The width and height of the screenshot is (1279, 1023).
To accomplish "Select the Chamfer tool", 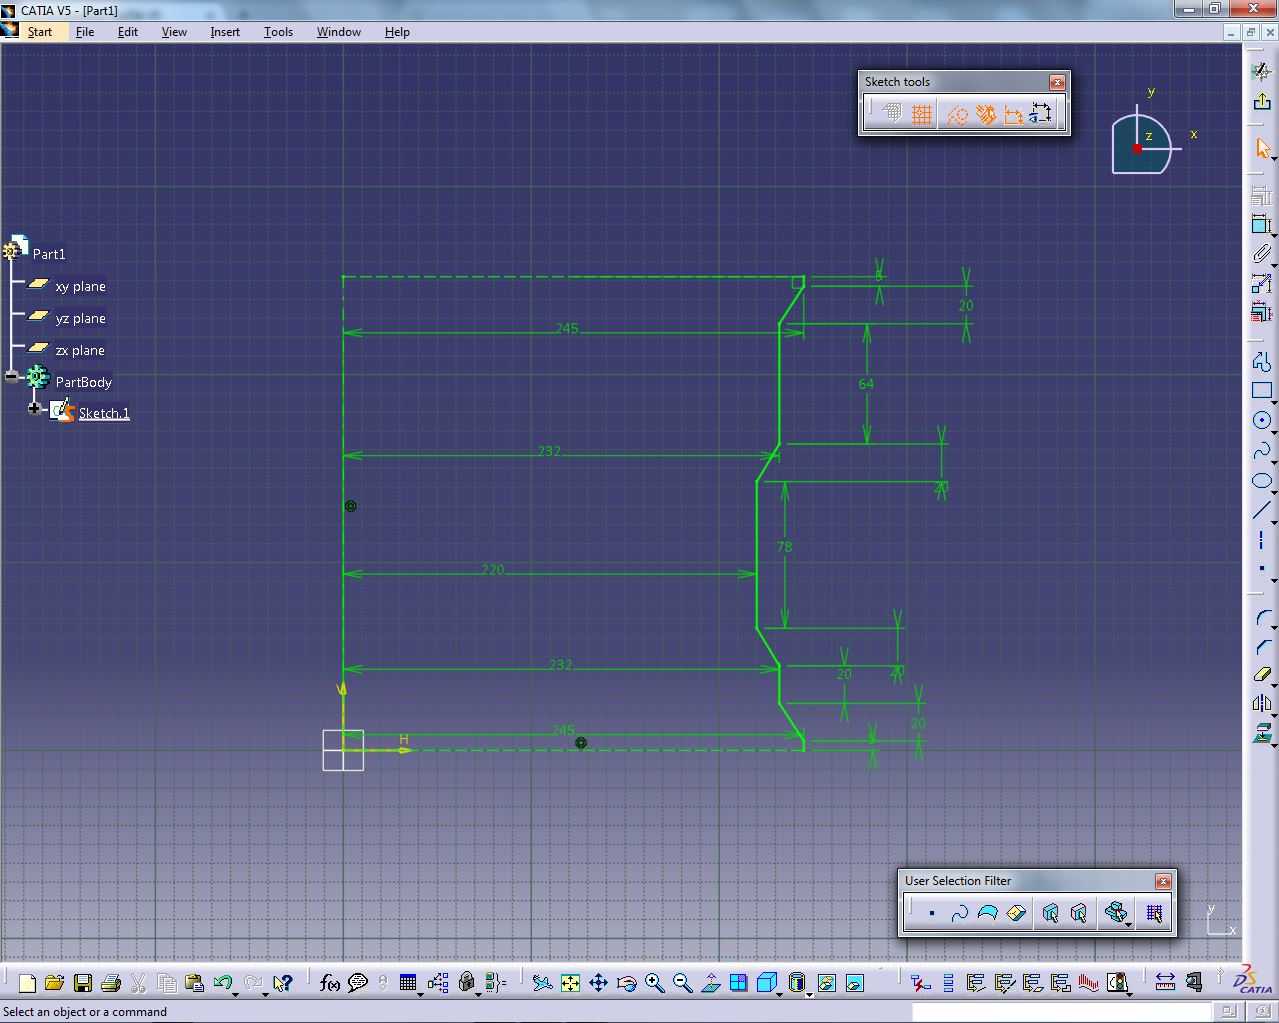I will point(1262,647).
